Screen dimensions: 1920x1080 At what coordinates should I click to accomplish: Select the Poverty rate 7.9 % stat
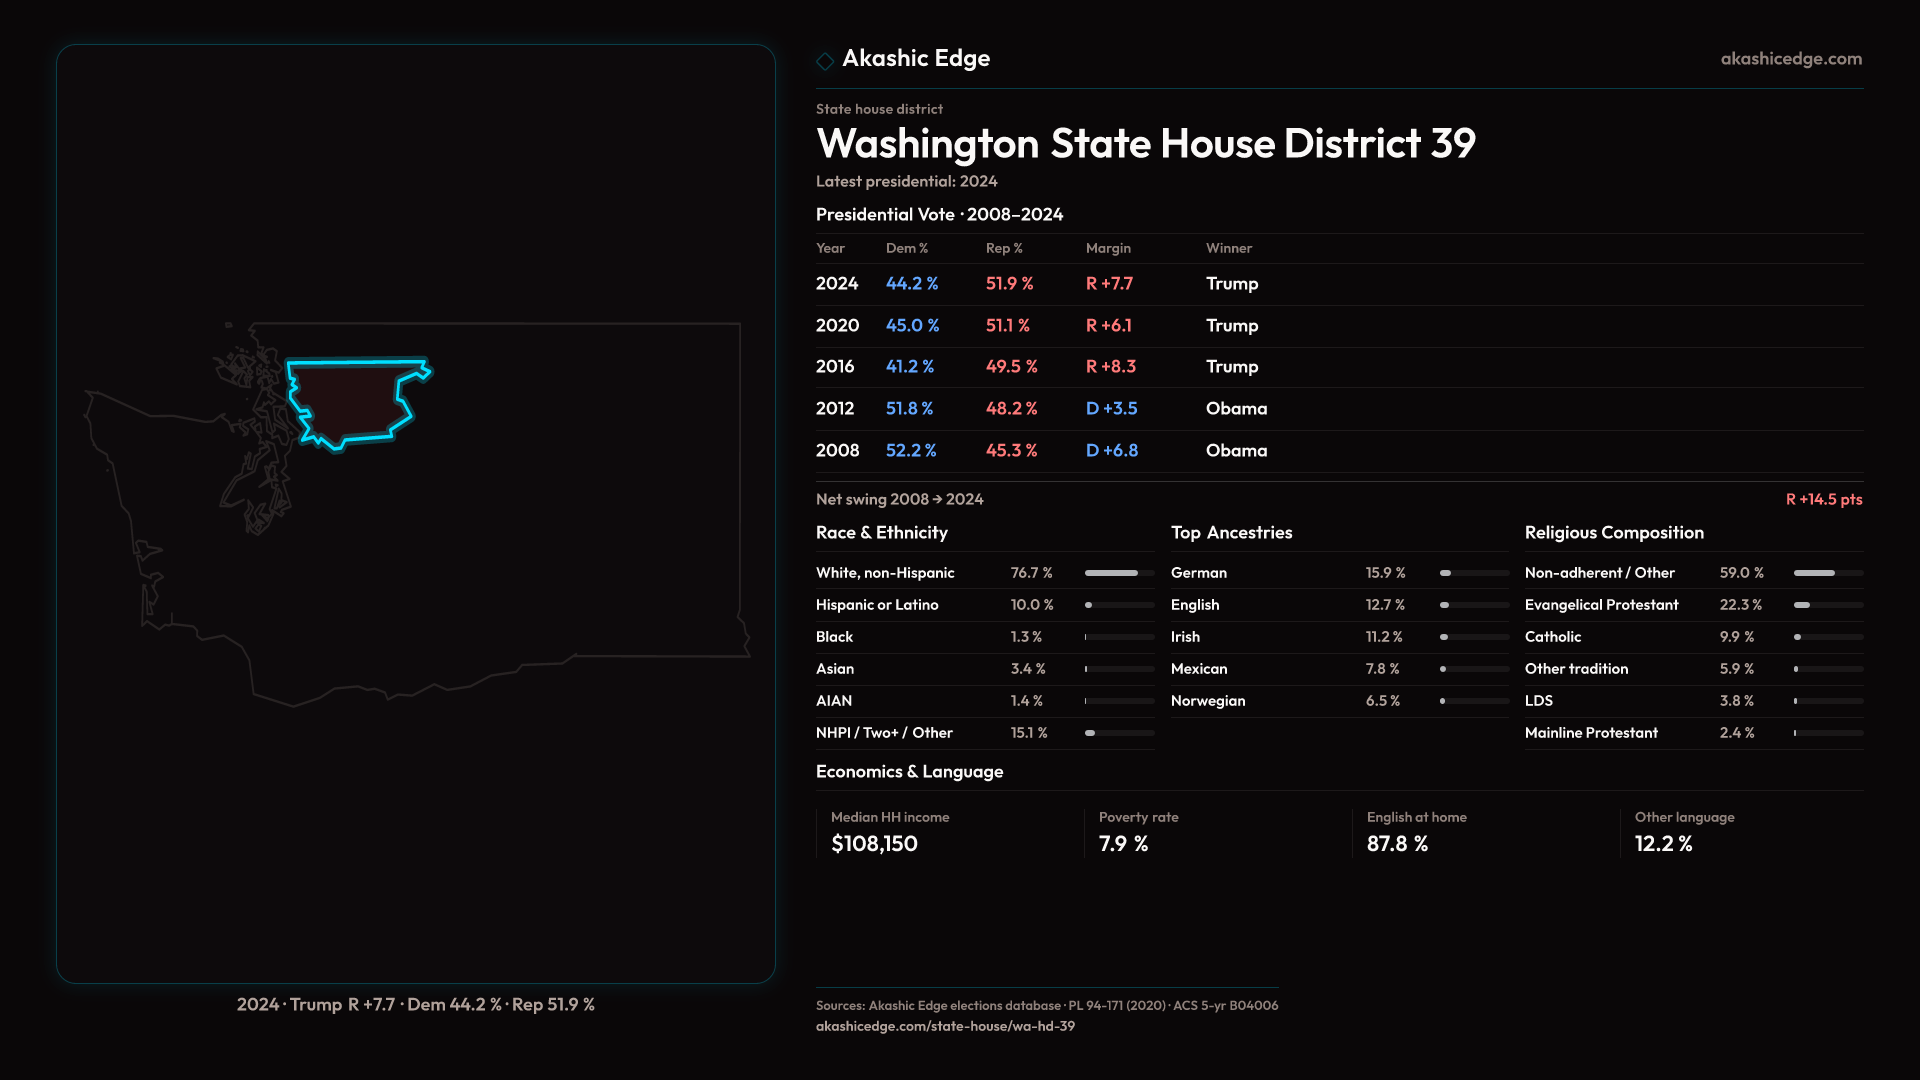tap(1123, 844)
